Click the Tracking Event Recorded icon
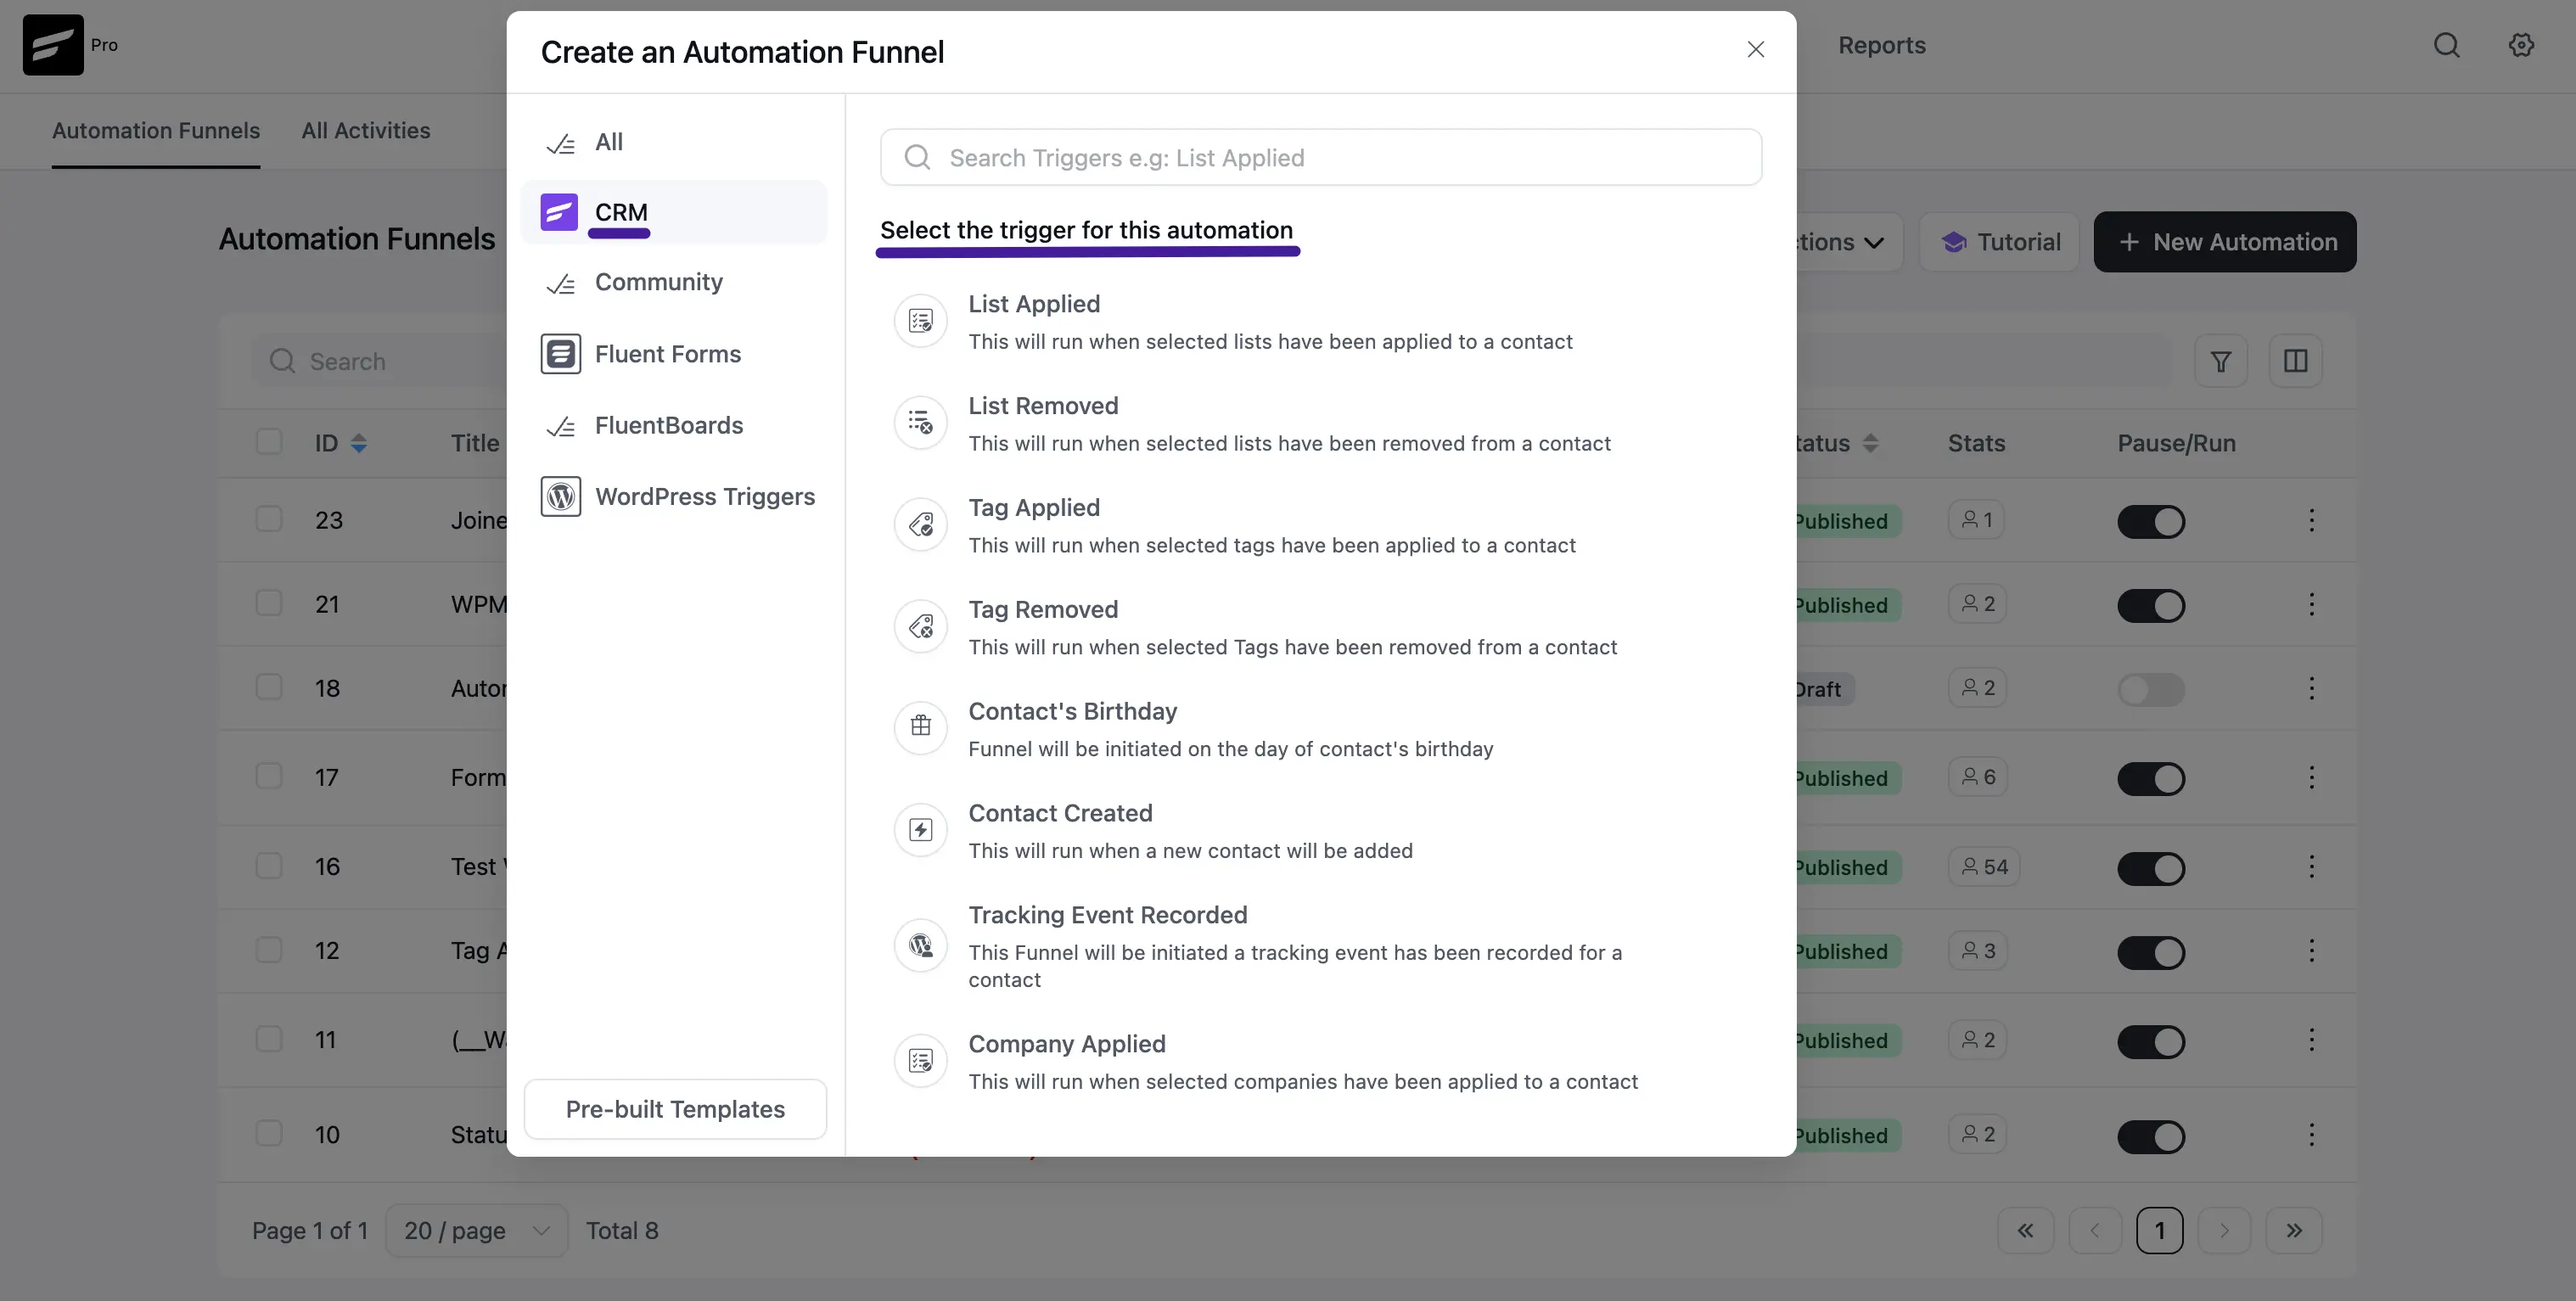Screen dimensions: 2576x1301 click(x=920, y=945)
